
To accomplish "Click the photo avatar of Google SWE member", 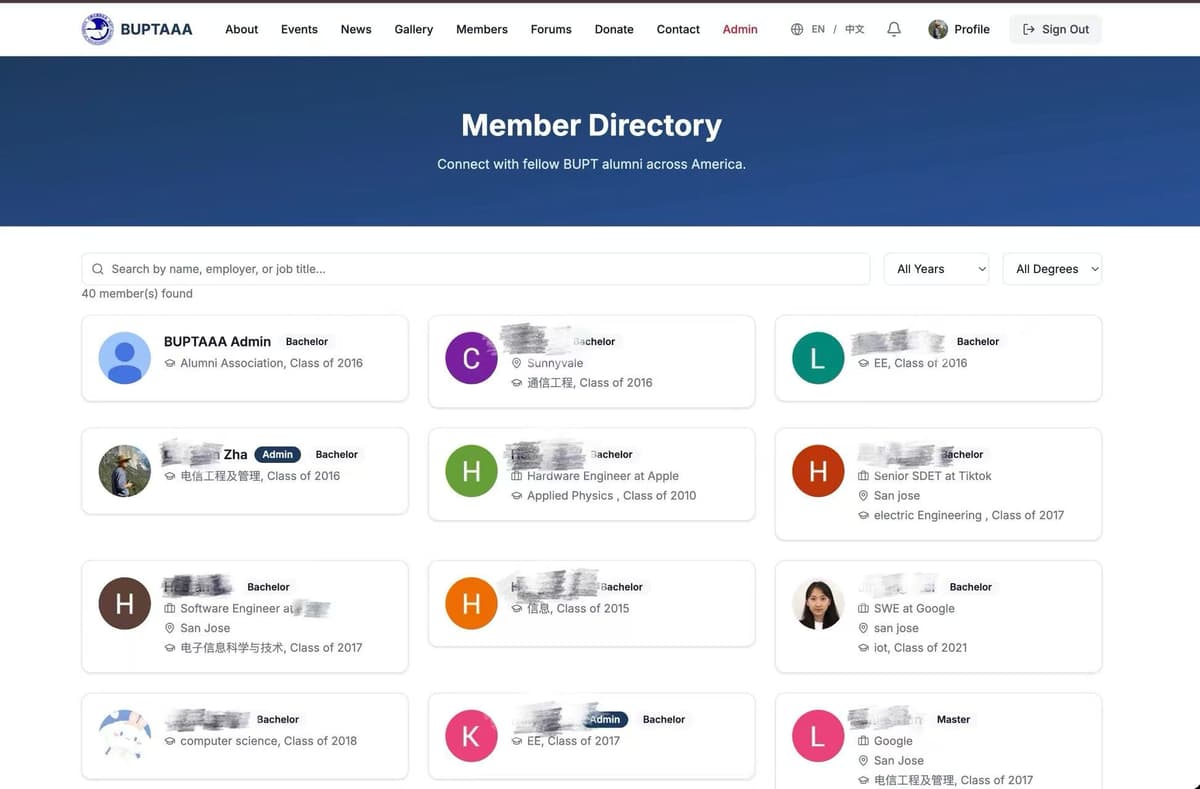I will click(x=818, y=603).
